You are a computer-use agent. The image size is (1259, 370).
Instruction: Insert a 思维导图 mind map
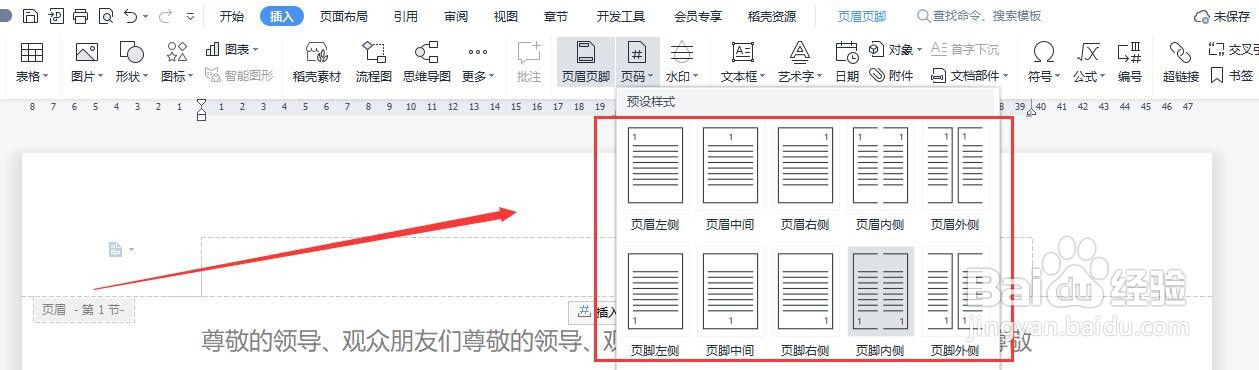[x=427, y=62]
